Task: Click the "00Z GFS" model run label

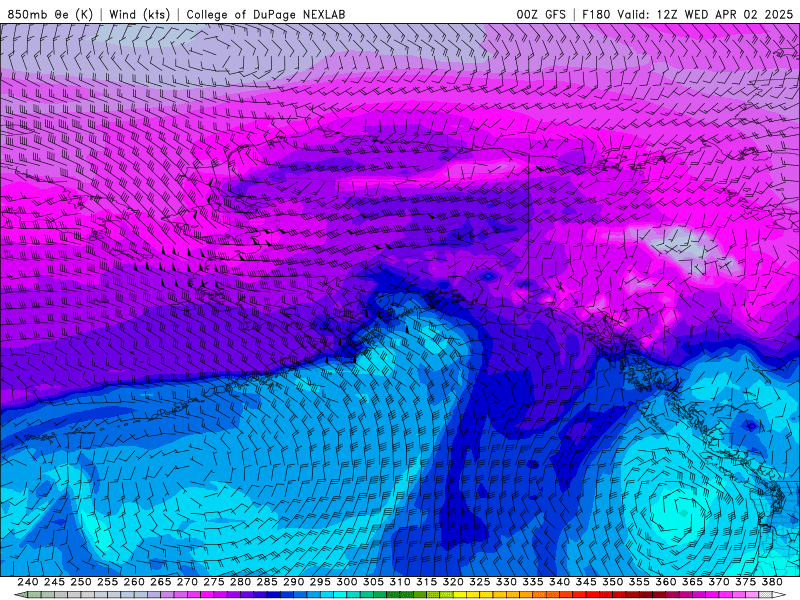Action: (x=541, y=14)
